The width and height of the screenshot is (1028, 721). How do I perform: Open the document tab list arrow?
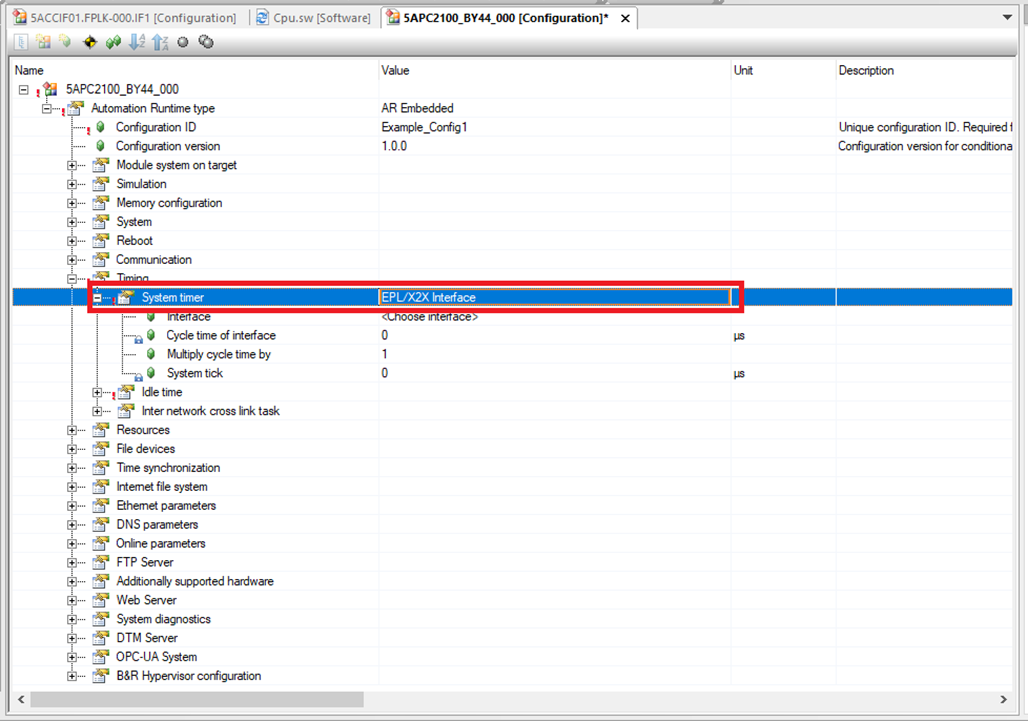pos(1006,18)
